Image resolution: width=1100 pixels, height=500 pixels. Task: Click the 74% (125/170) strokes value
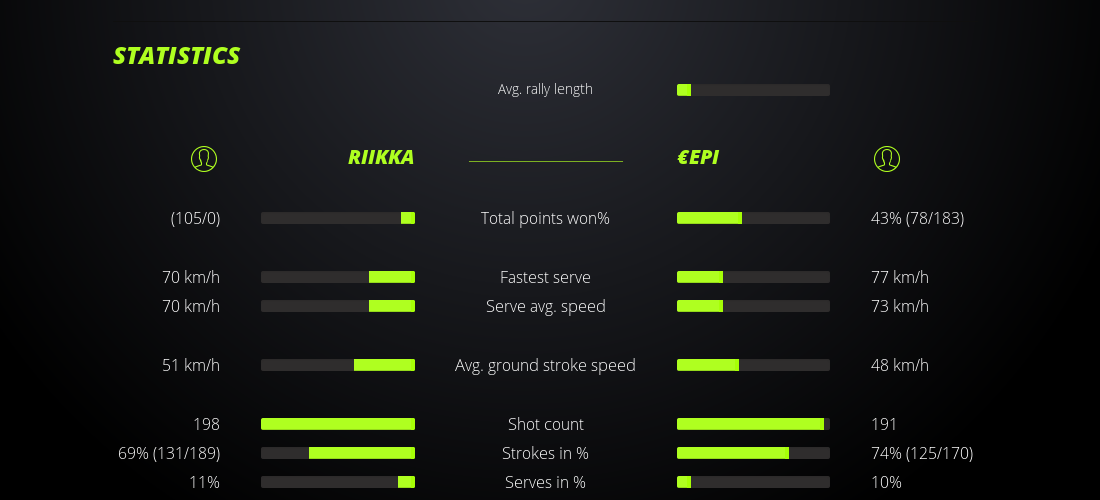pos(922,453)
